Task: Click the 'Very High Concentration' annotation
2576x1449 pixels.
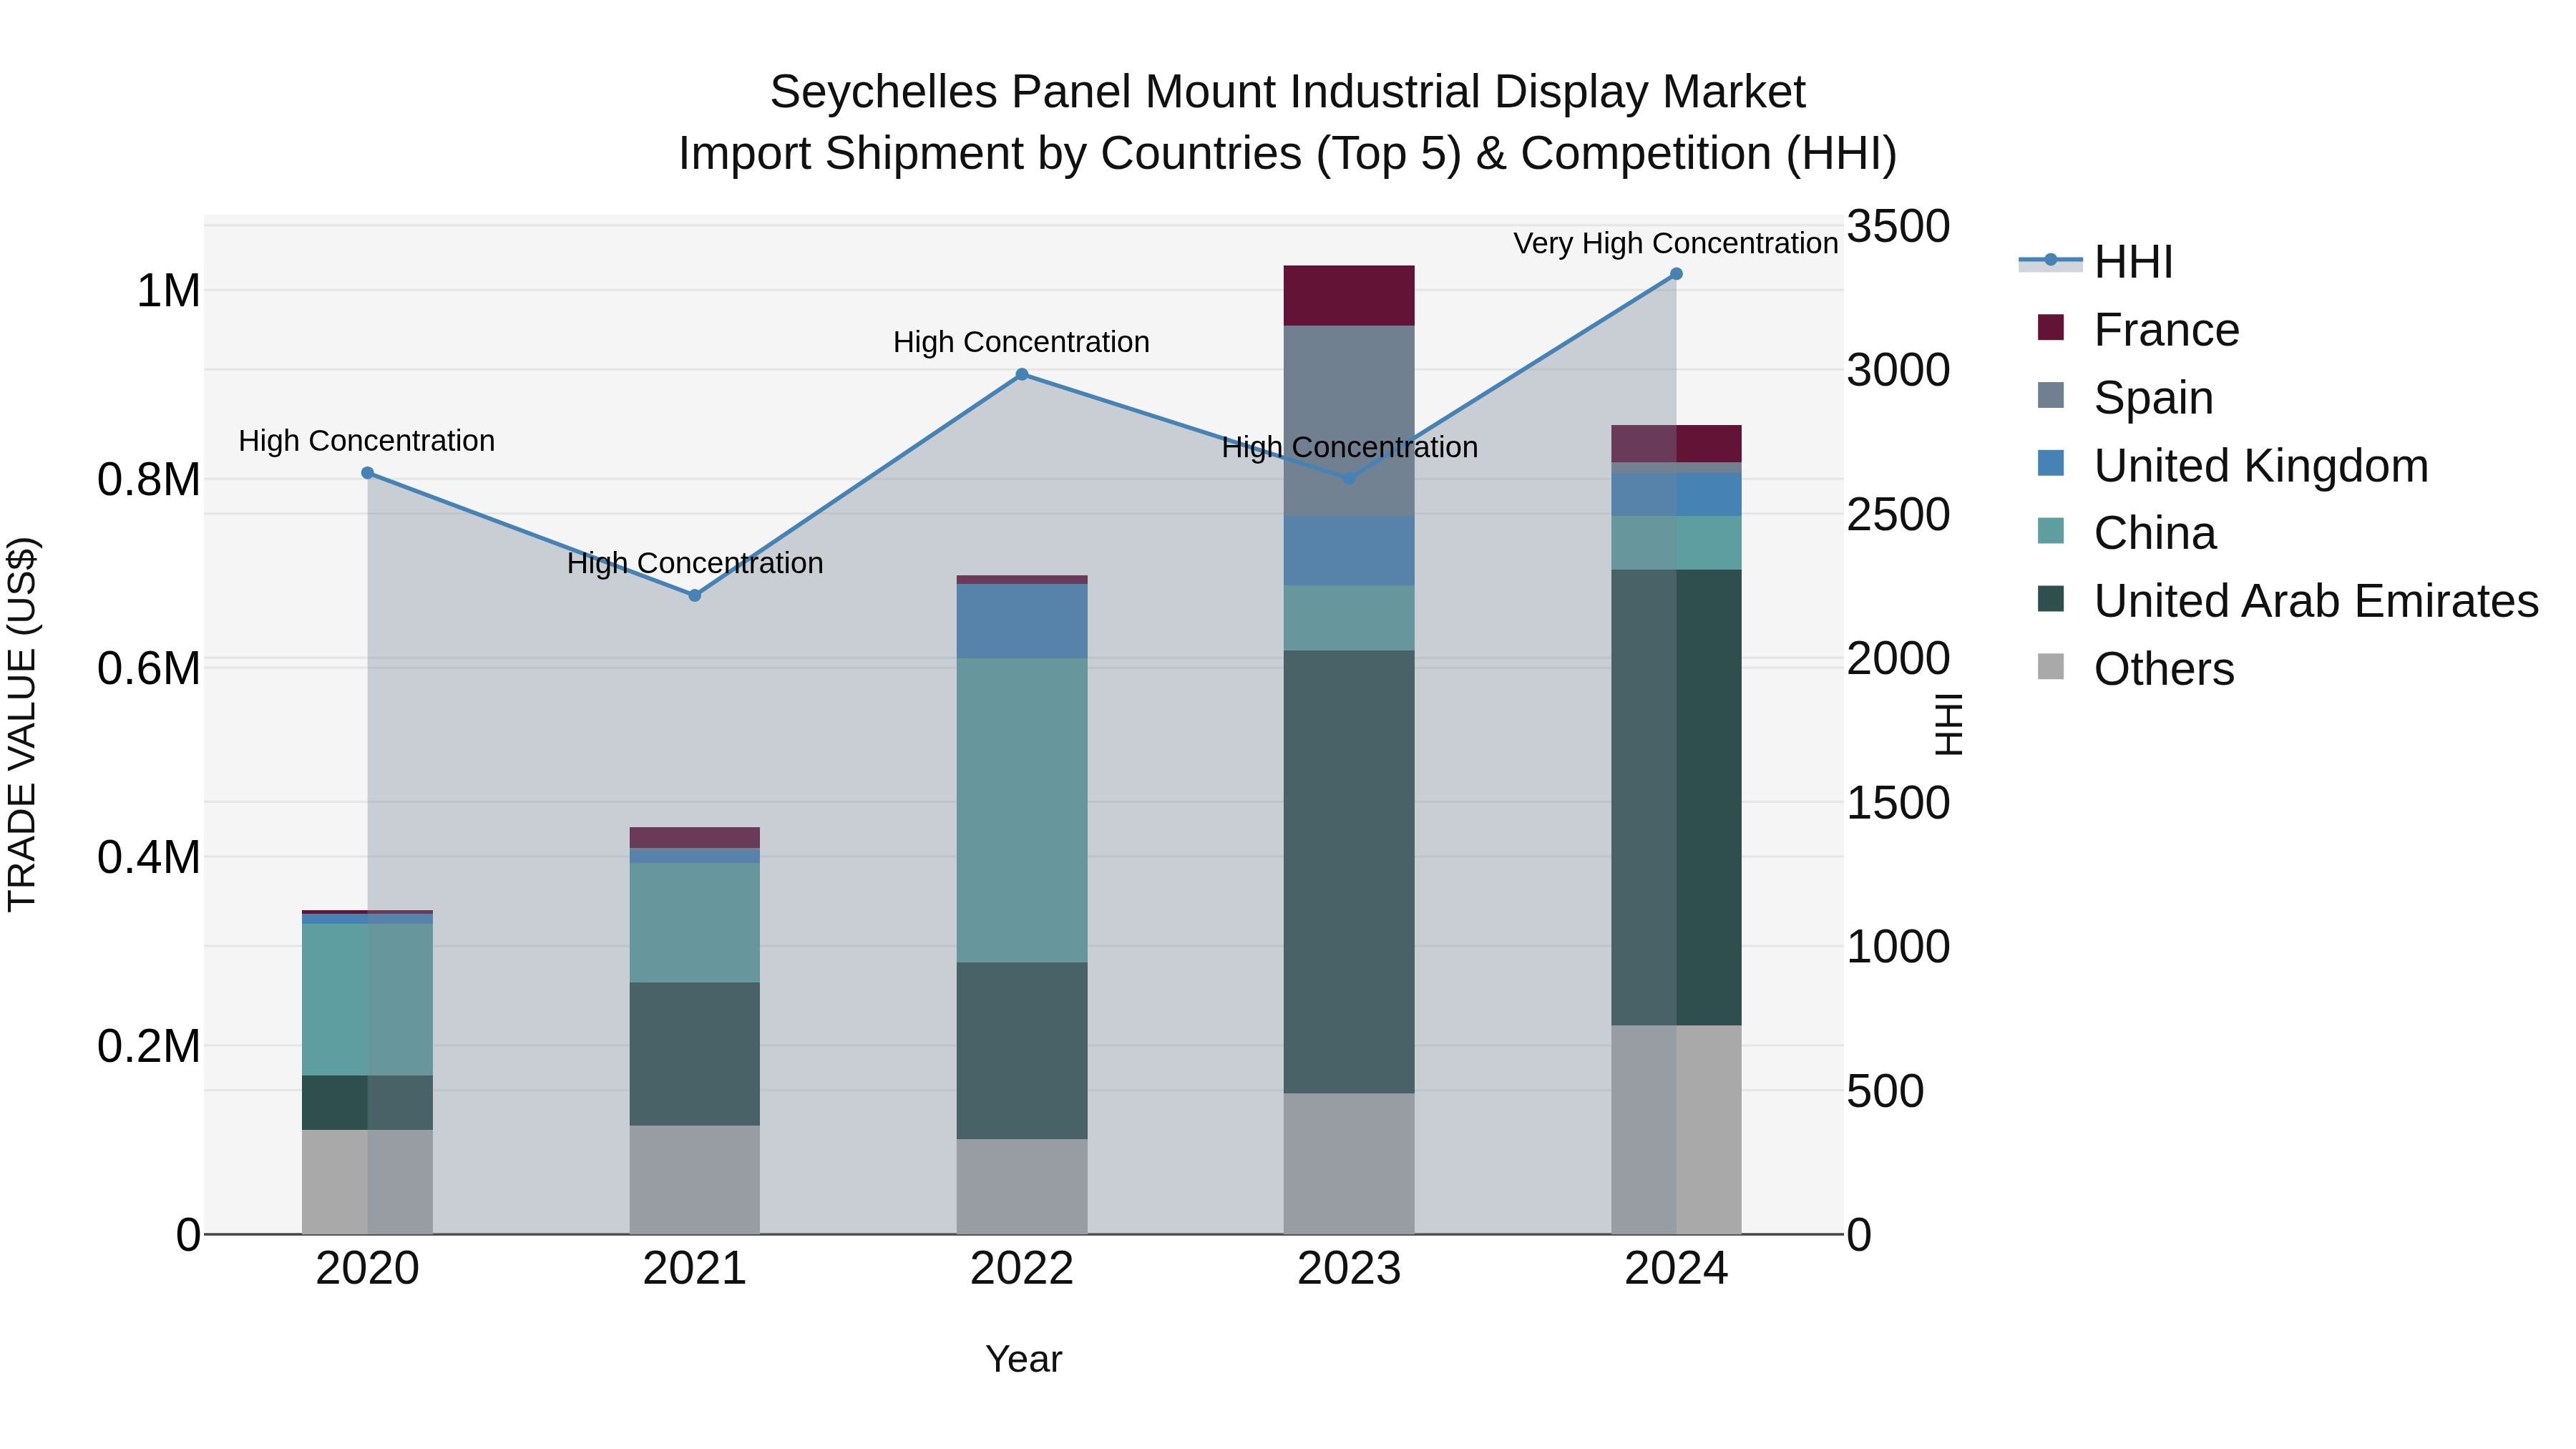Action: pyautogui.click(x=1676, y=243)
